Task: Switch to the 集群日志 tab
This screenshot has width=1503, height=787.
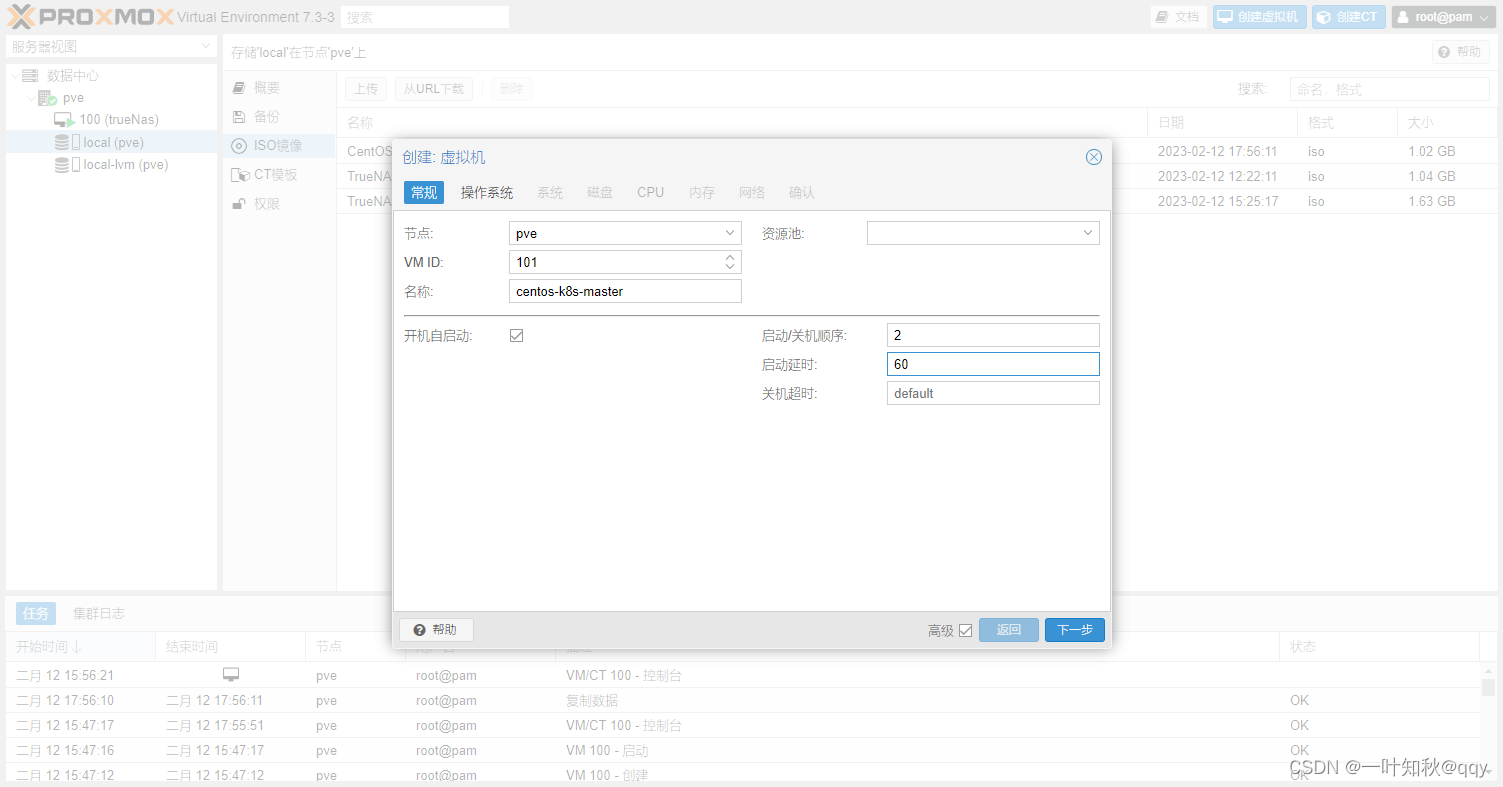Action: 99,613
